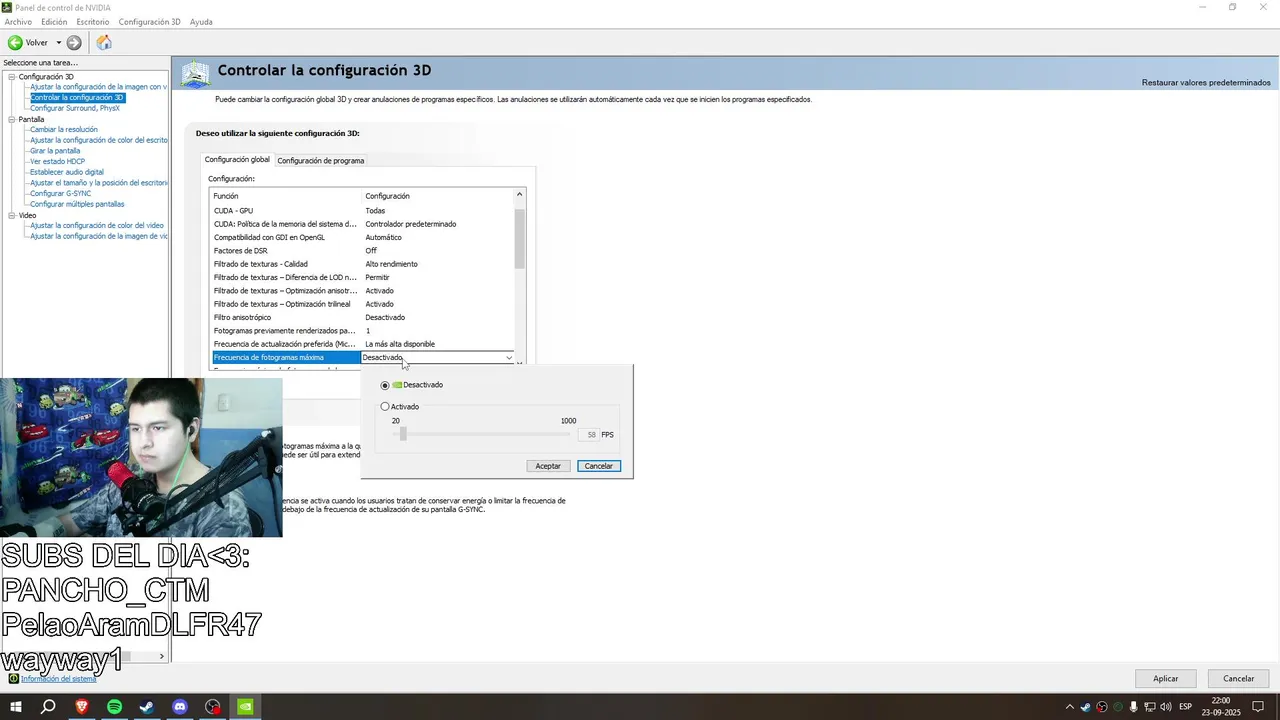
Task: Click the system information icon
Action: coord(14,679)
